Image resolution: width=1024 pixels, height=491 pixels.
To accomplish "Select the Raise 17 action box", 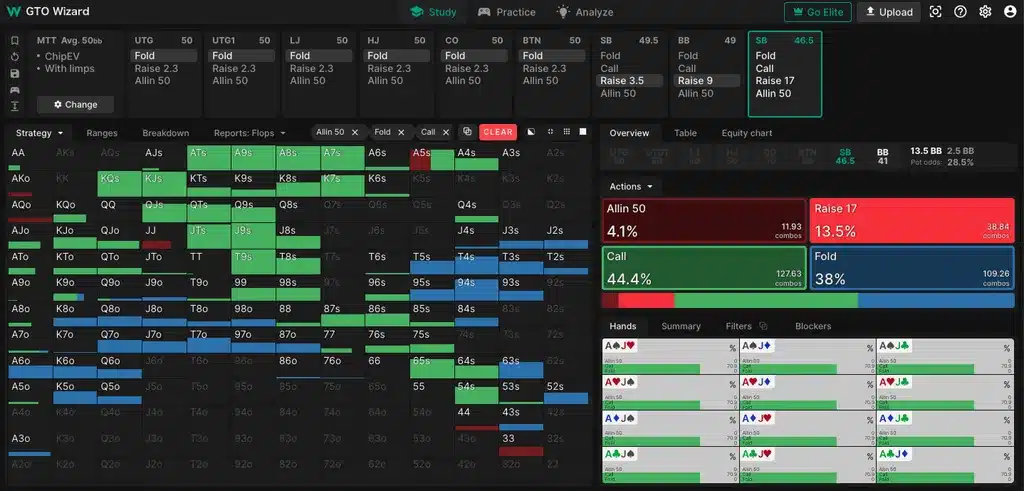I will [x=912, y=221].
